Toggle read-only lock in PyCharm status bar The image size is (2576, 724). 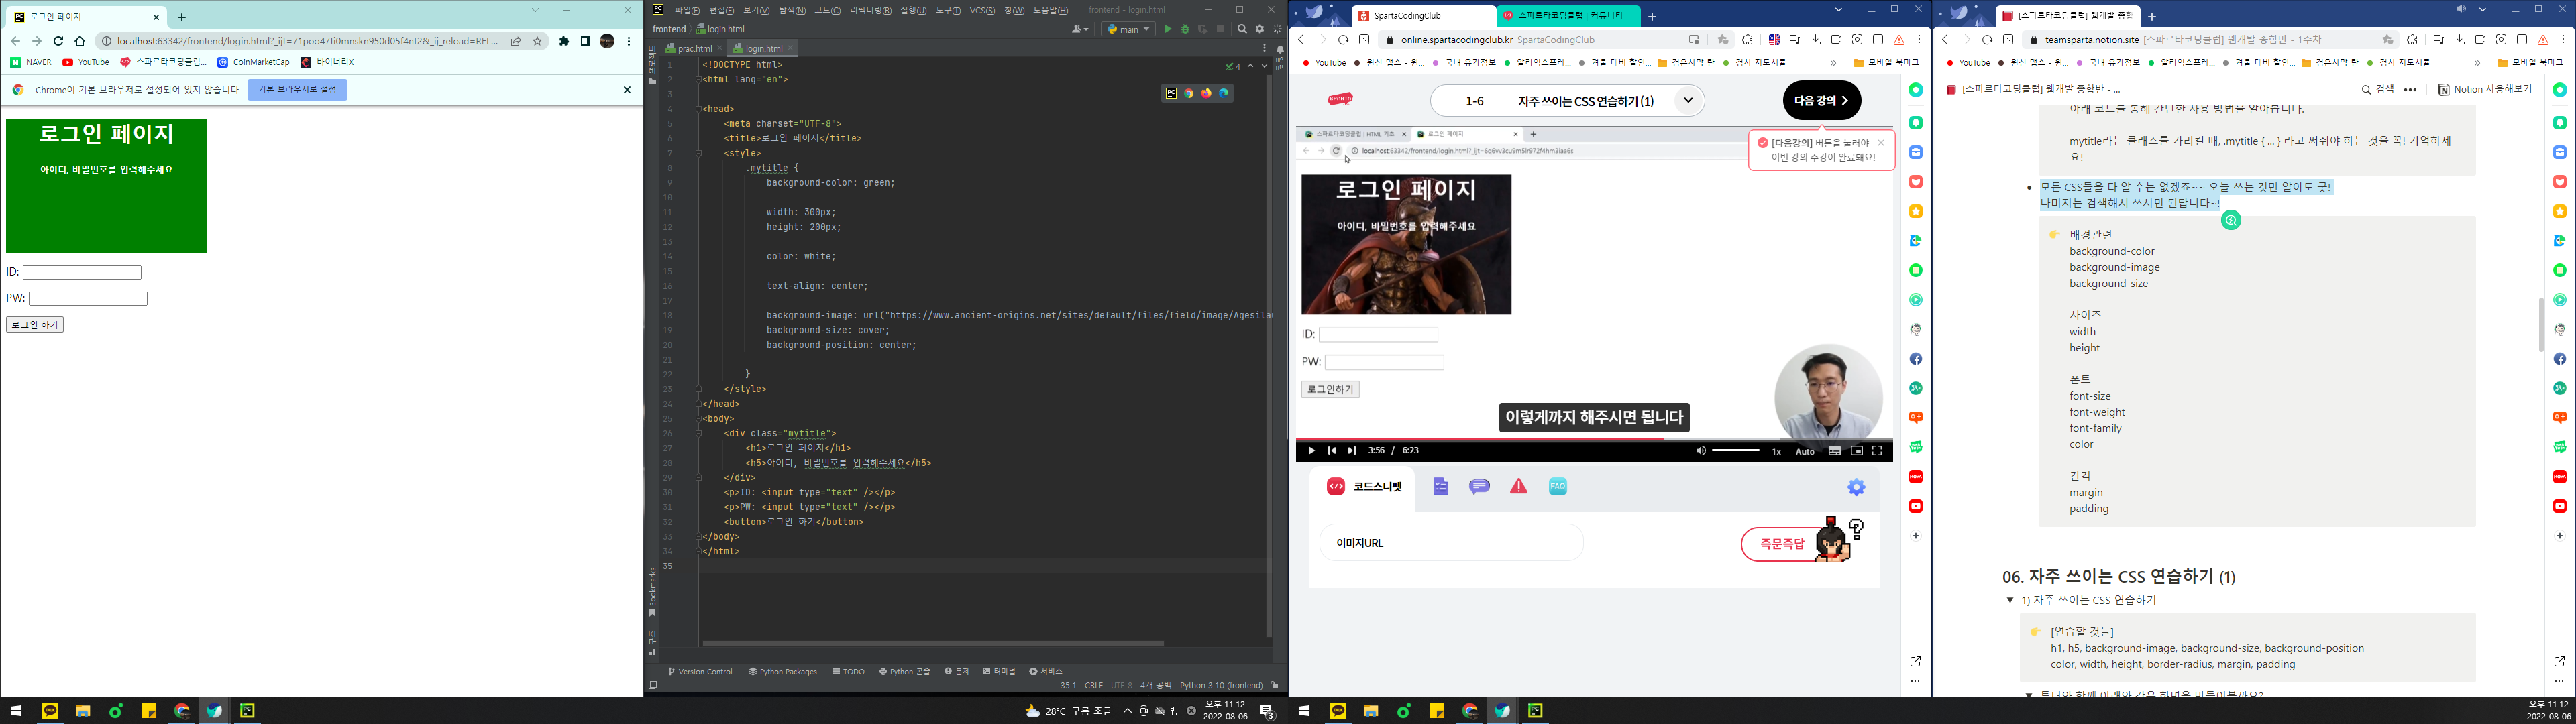[1274, 685]
